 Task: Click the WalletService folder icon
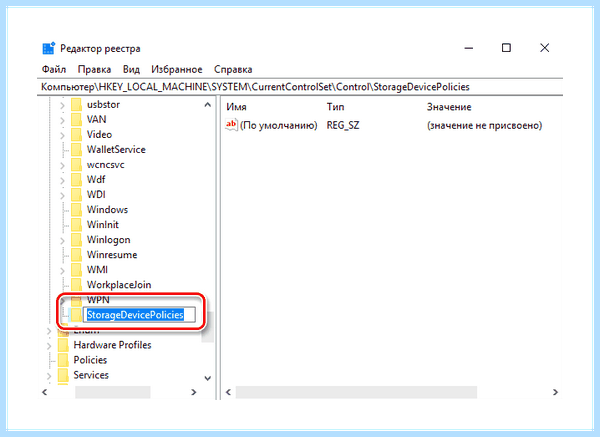click(77, 150)
